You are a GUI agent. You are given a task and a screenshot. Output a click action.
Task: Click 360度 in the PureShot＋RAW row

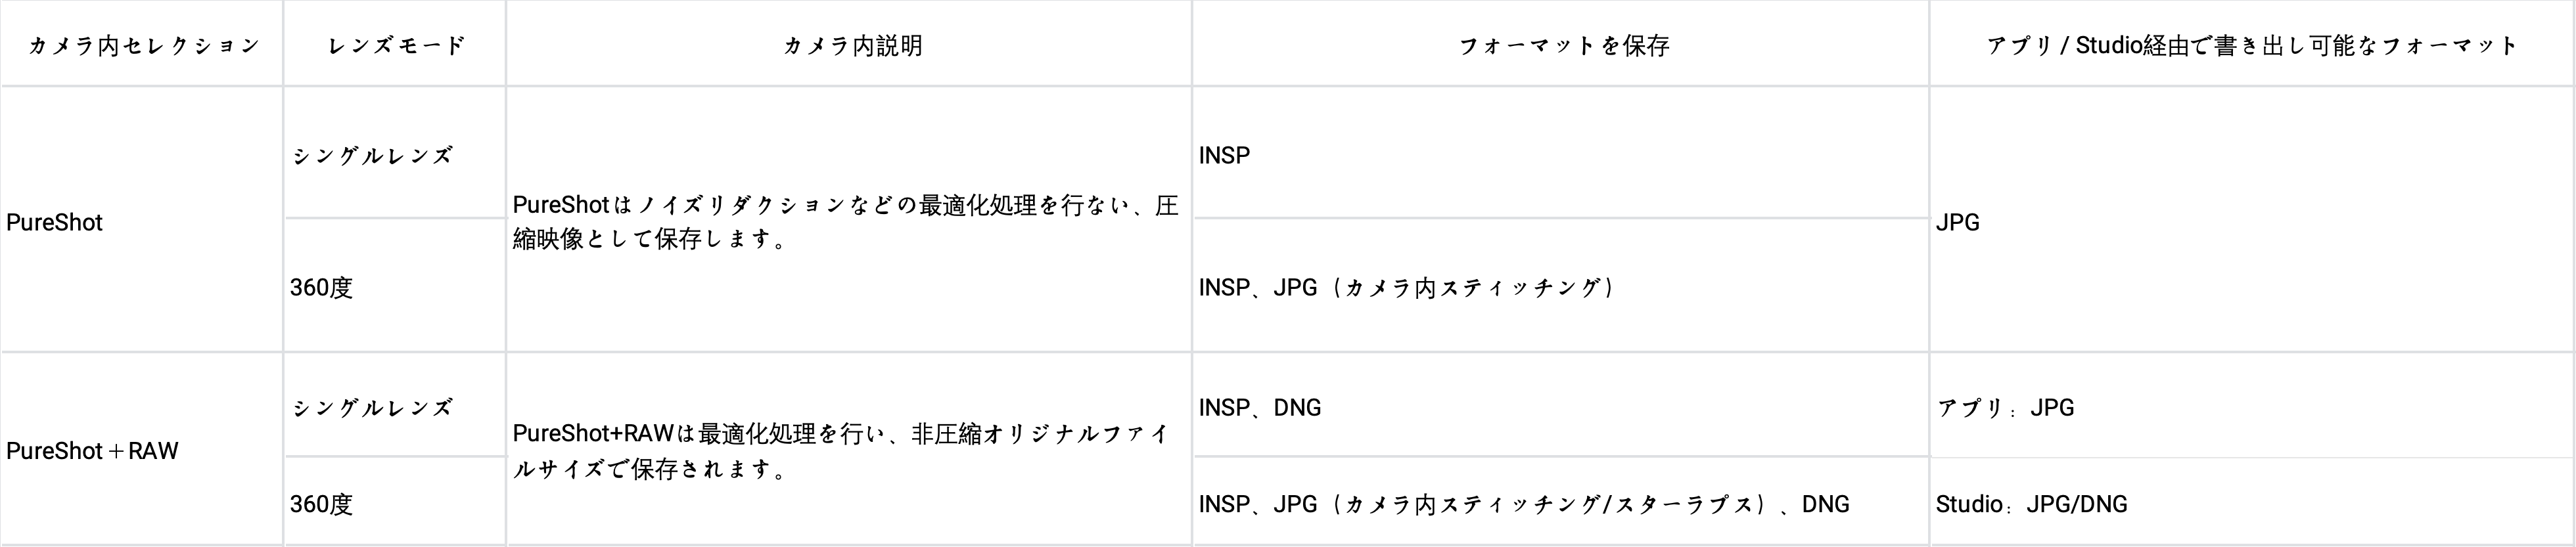pos(322,504)
